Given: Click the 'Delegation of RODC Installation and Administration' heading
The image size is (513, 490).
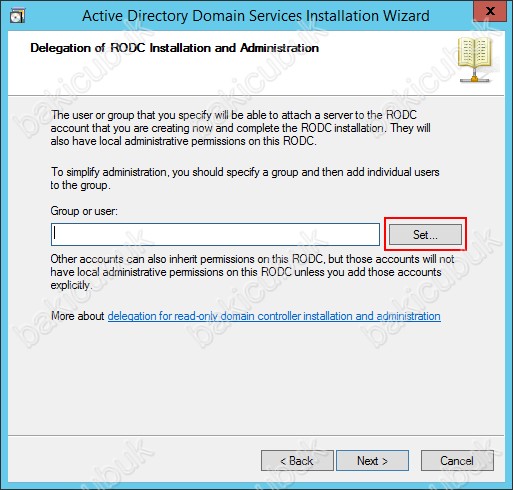Looking at the screenshot, I should [x=174, y=48].
